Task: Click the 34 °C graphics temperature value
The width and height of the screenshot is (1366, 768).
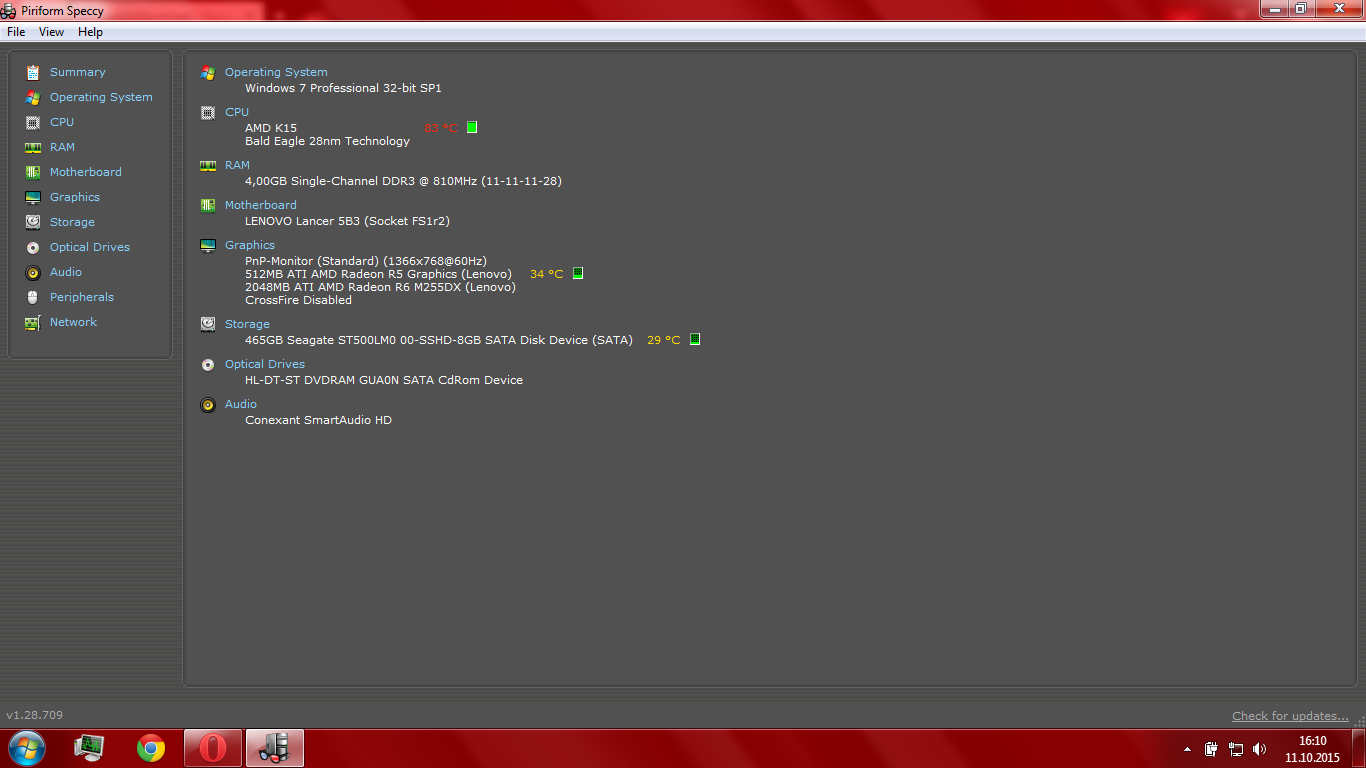Action: 547,274
